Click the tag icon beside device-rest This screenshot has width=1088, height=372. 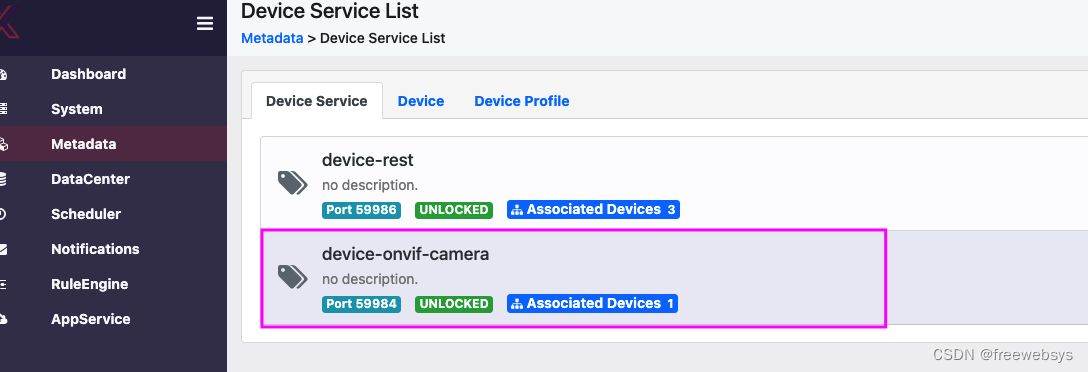pyautogui.click(x=292, y=183)
